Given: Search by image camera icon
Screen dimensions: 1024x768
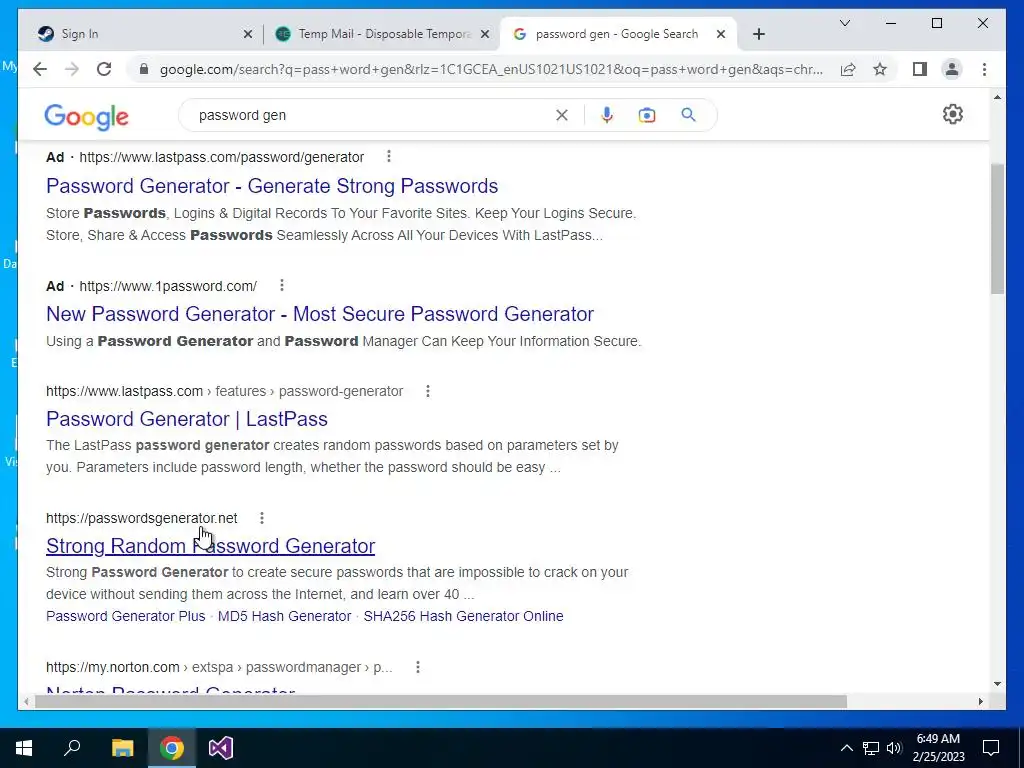Looking at the screenshot, I should click(x=647, y=116).
